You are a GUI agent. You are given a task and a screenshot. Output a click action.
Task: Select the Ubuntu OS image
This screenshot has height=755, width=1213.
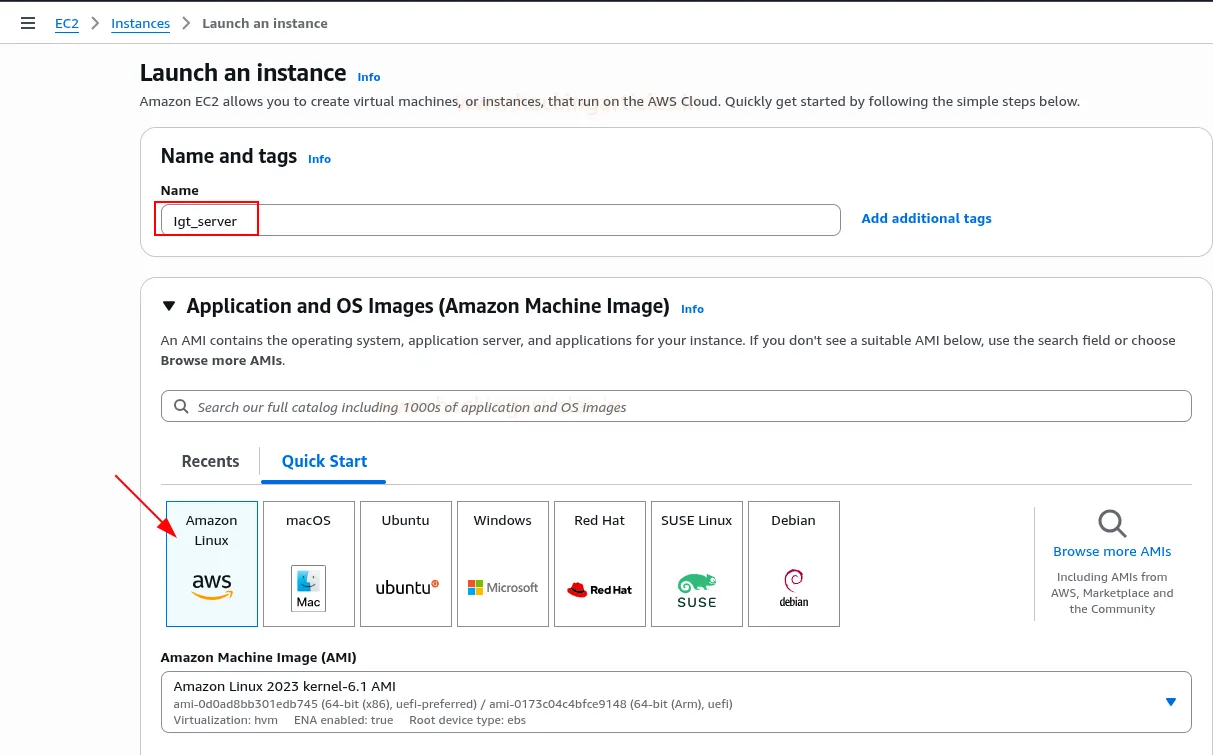pyautogui.click(x=405, y=563)
